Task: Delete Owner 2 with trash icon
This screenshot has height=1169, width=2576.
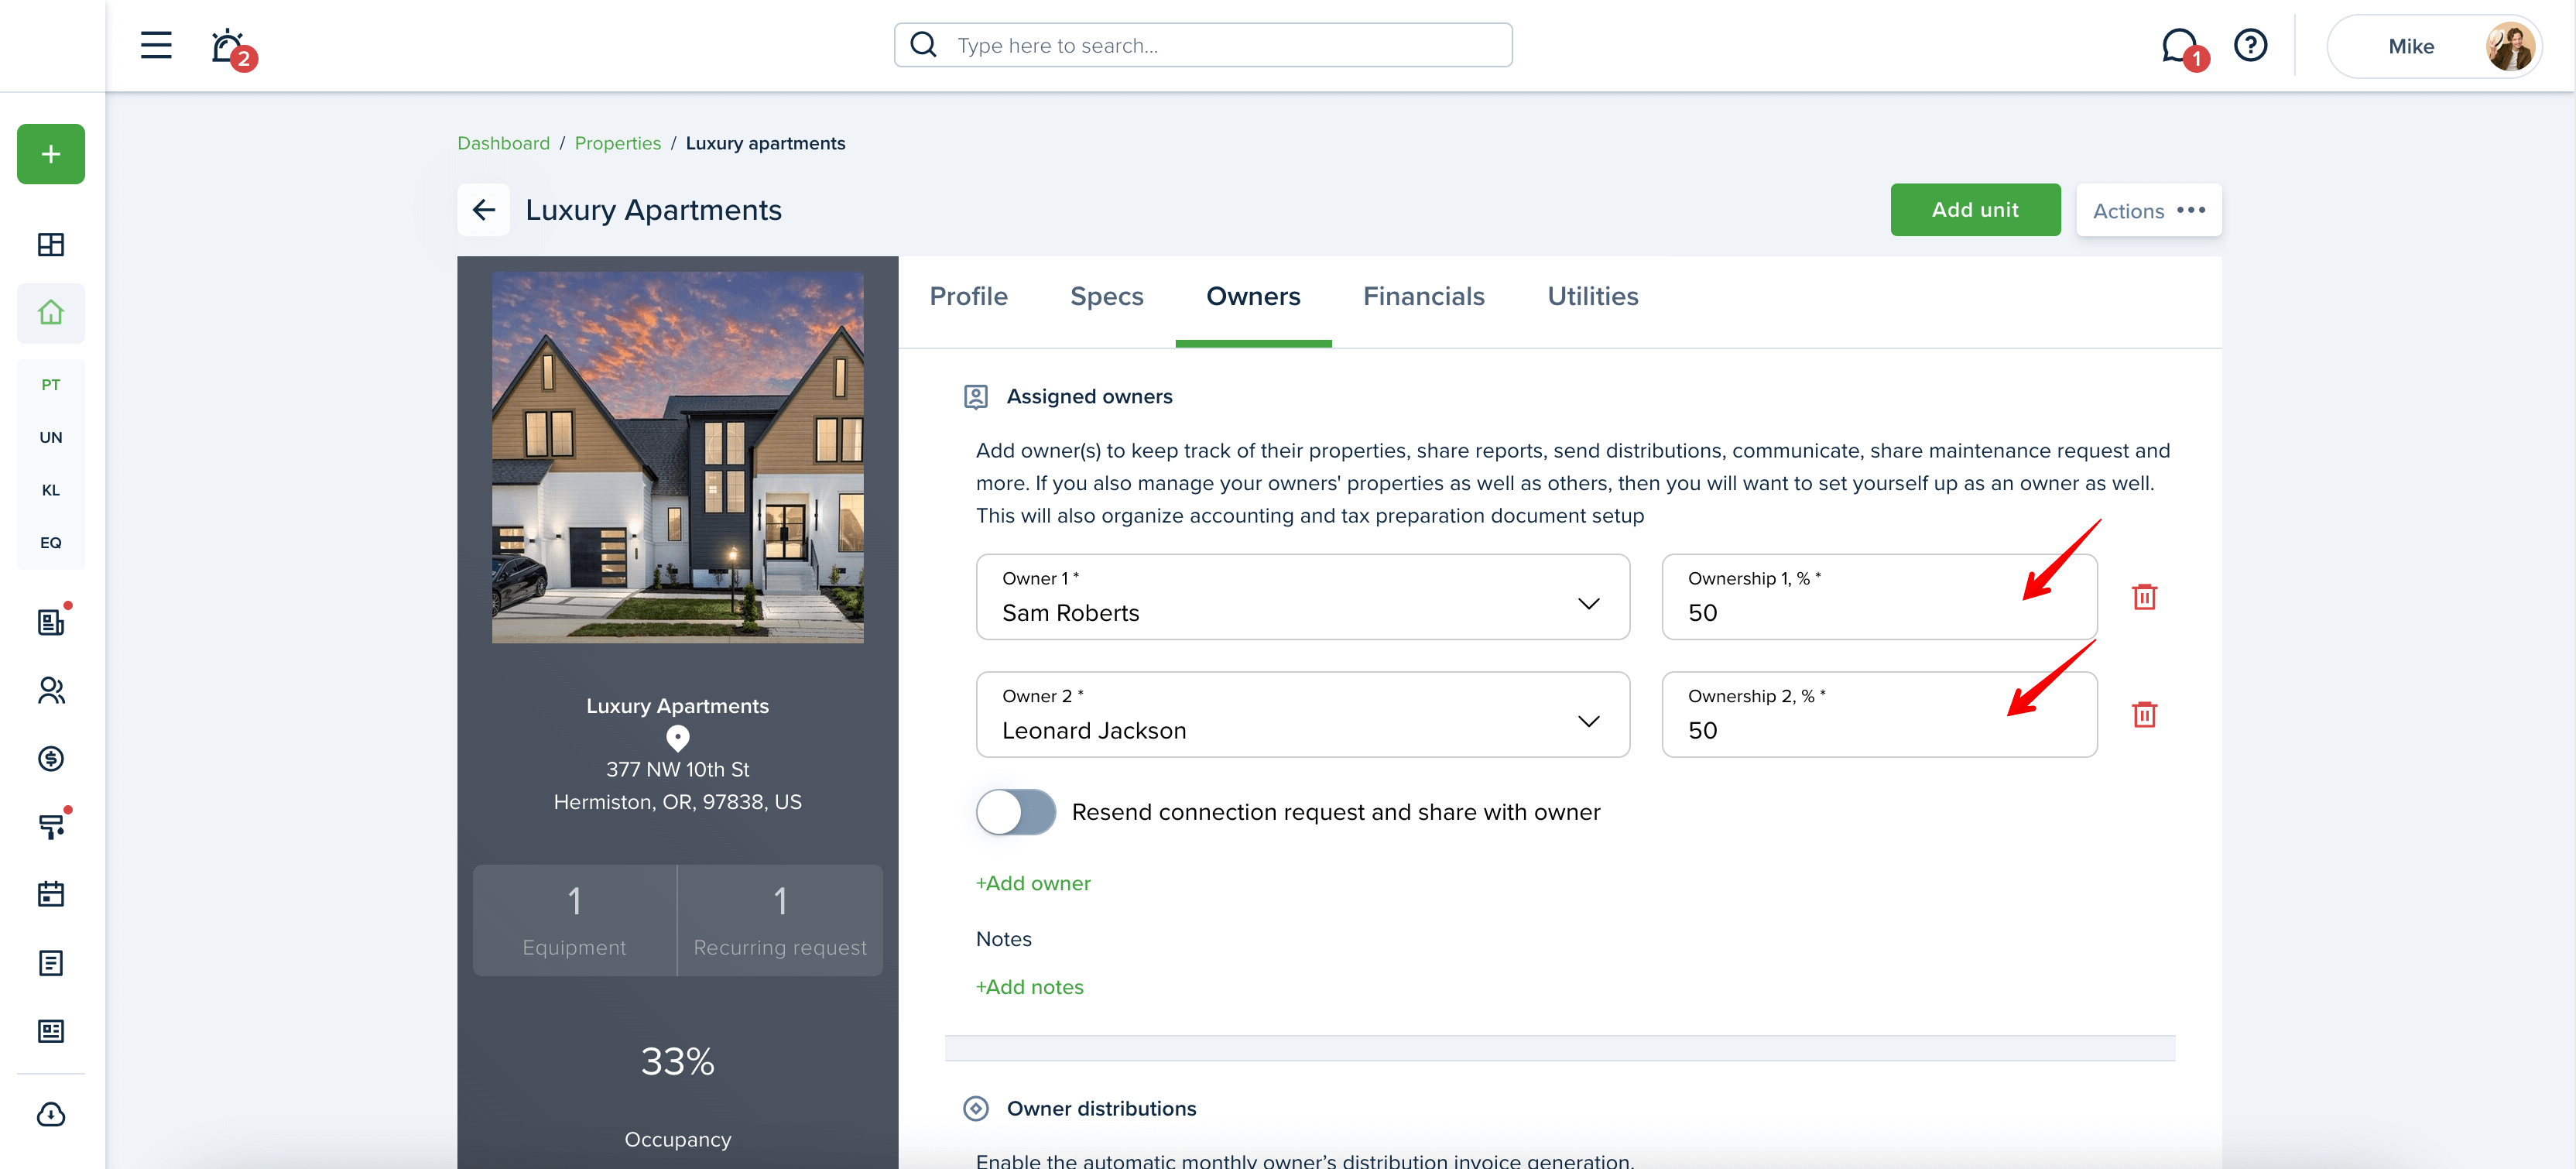Action: click(x=2144, y=714)
